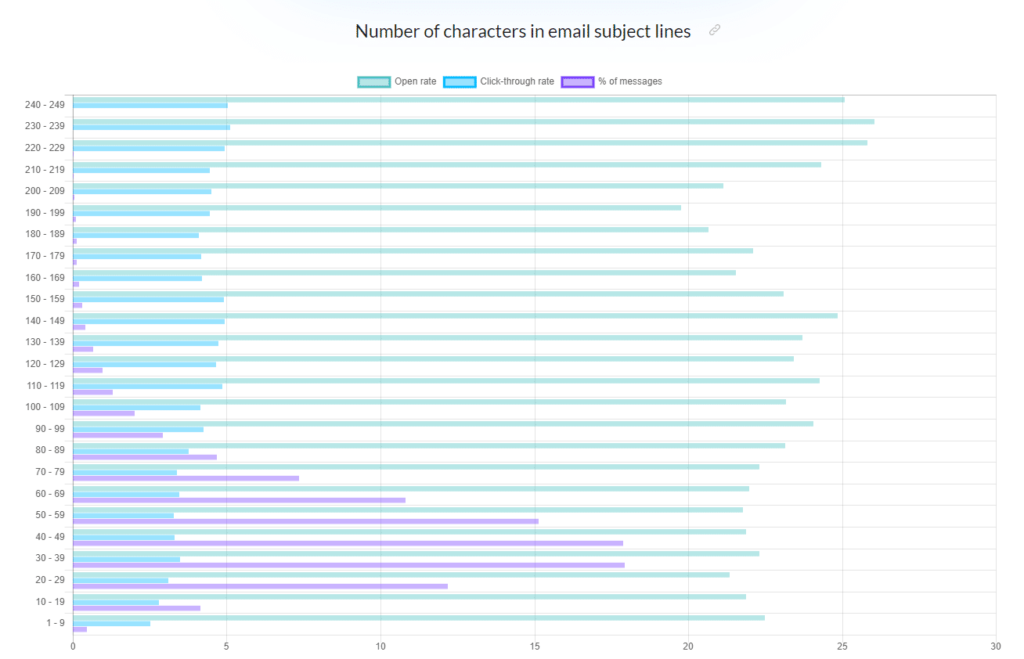Screen dimensions: 1024x659
Task: Click the blue Click-through rate legend swatch
Action: coord(460,81)
